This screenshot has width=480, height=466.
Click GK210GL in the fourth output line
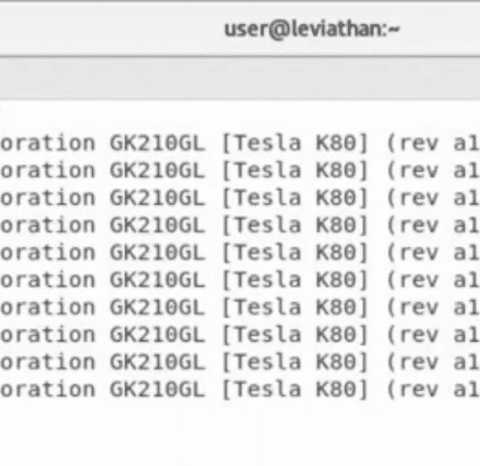pos(157,226)
